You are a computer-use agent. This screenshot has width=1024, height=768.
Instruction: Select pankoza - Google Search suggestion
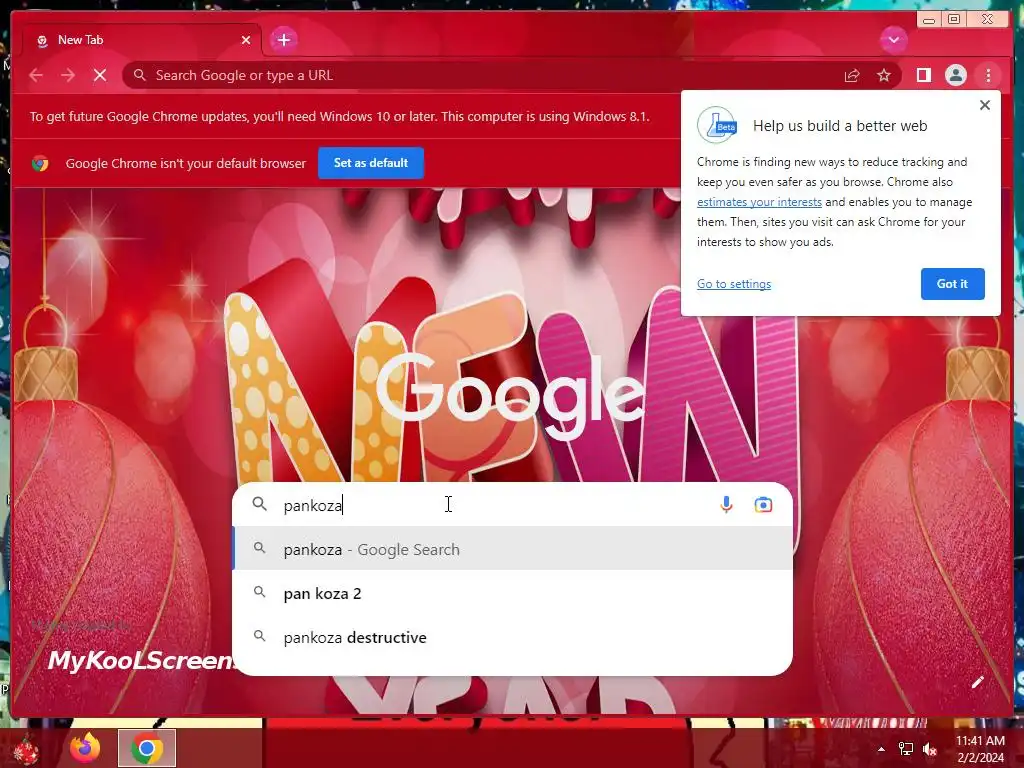[512, 549]
